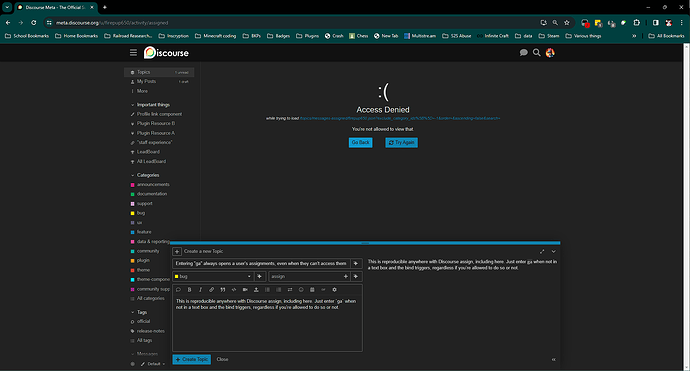Open the LeadBoard sidebar link

point(148,152)
